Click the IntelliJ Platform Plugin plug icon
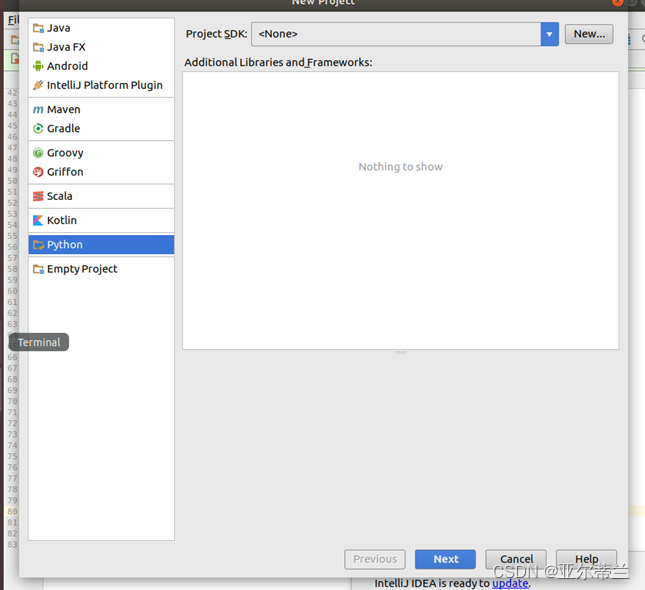The width and height of the screenshot is (645, 590). [38, 85]
